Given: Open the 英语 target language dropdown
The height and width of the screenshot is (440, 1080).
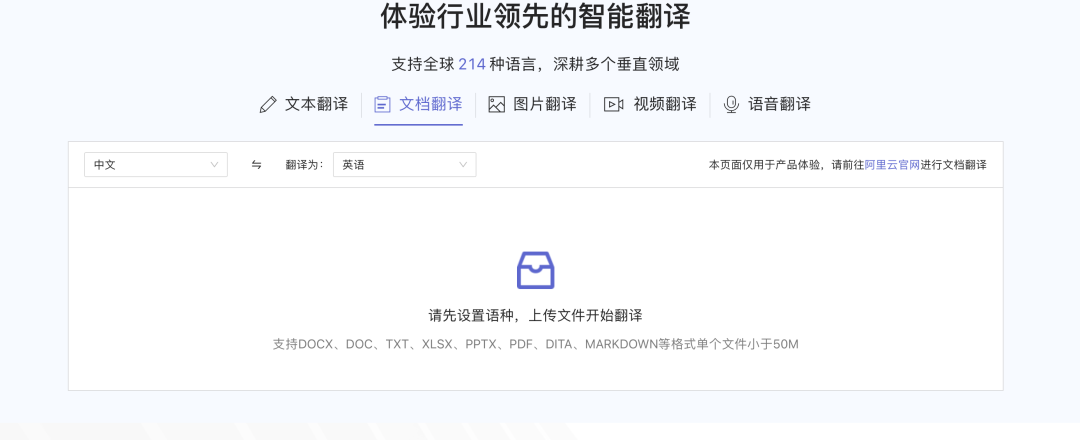Looking at the screenshot, I should [404, 165].
